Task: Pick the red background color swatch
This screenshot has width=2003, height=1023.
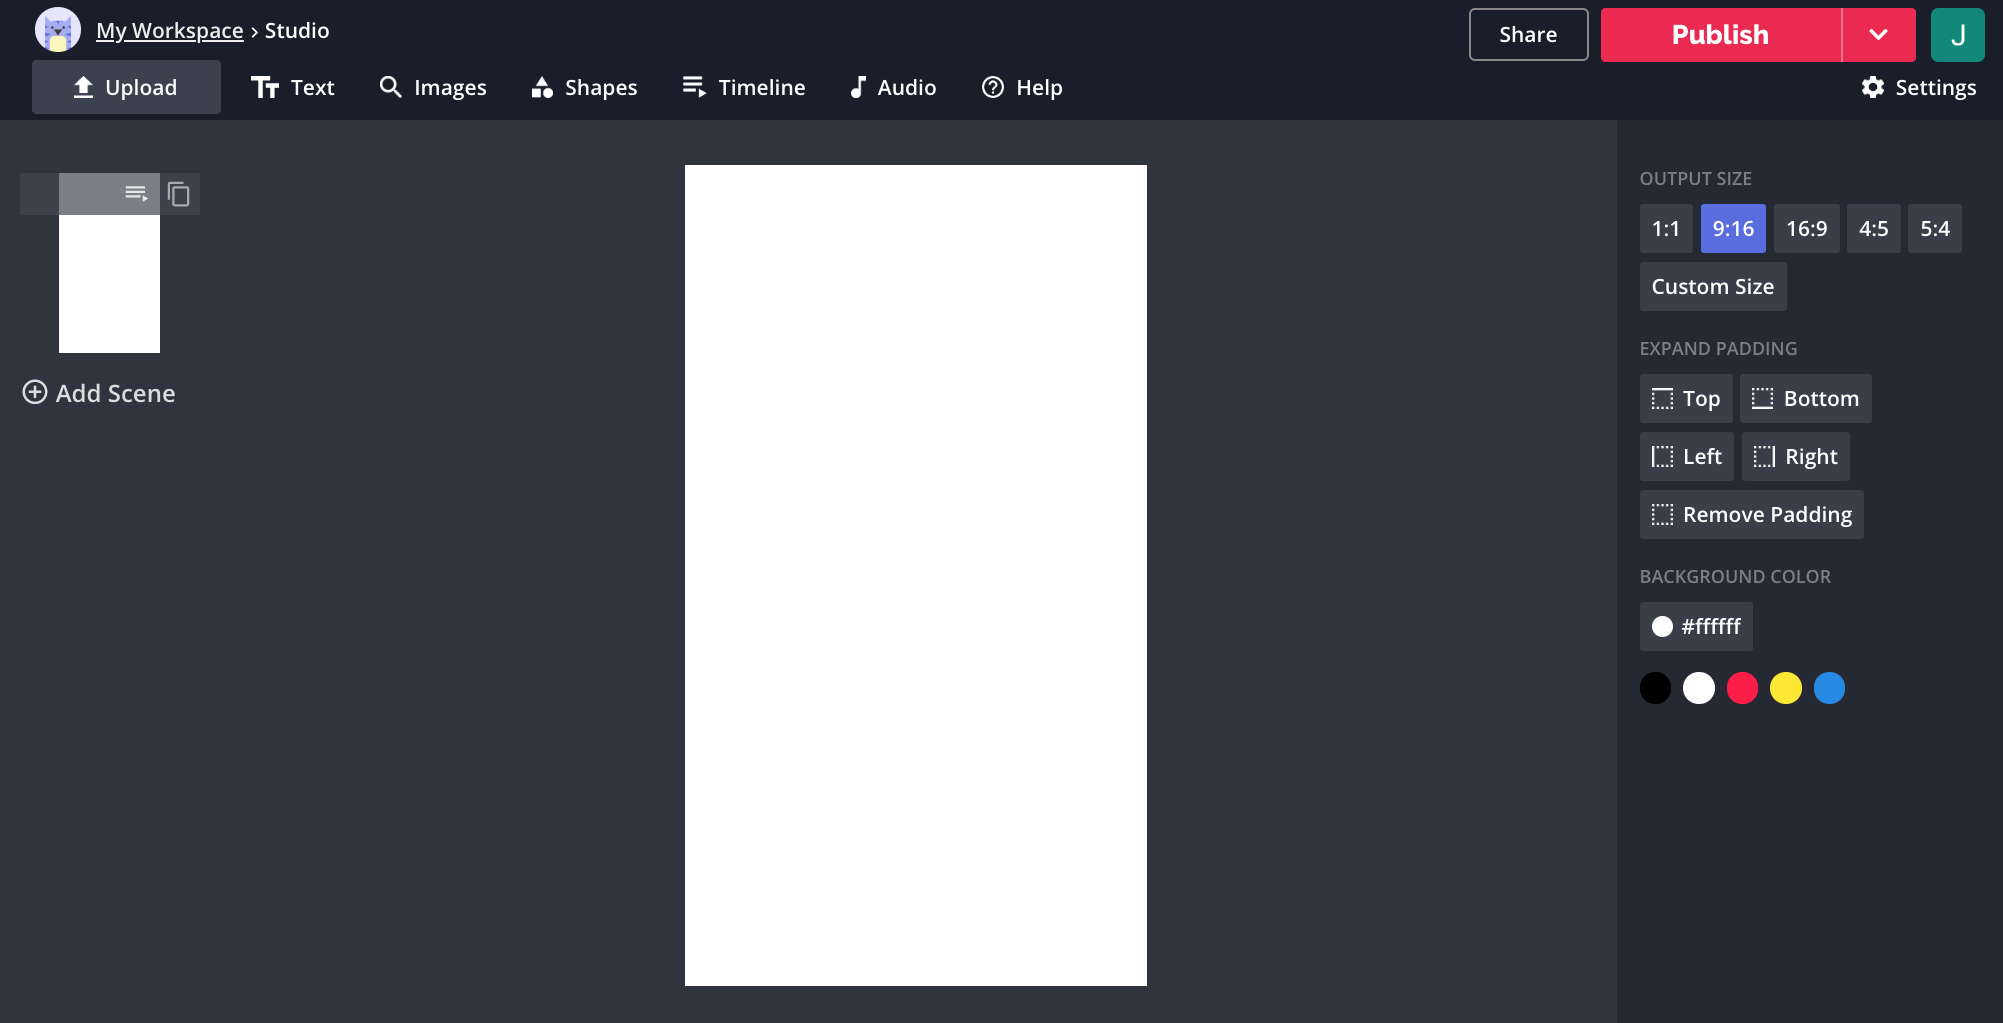Action: pos(1742,688)
